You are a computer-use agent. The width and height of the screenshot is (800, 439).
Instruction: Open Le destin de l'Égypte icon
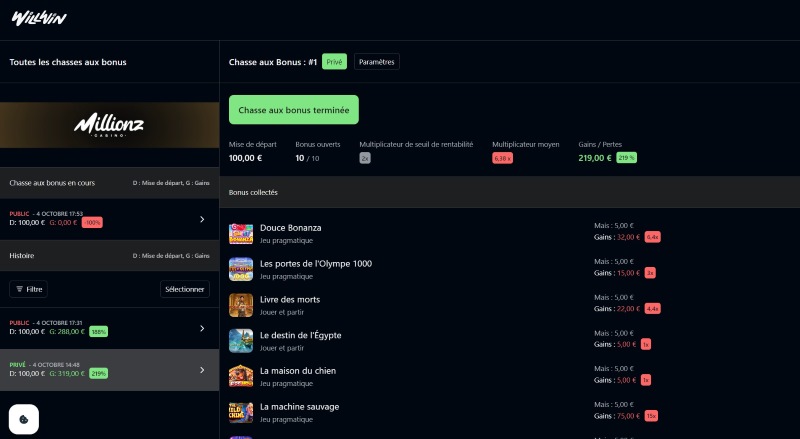pyautogui.click(x=240, y=341)
